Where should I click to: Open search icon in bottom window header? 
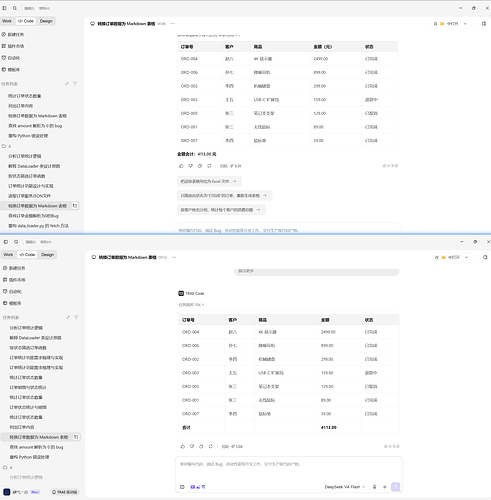[x=16, y=242]
